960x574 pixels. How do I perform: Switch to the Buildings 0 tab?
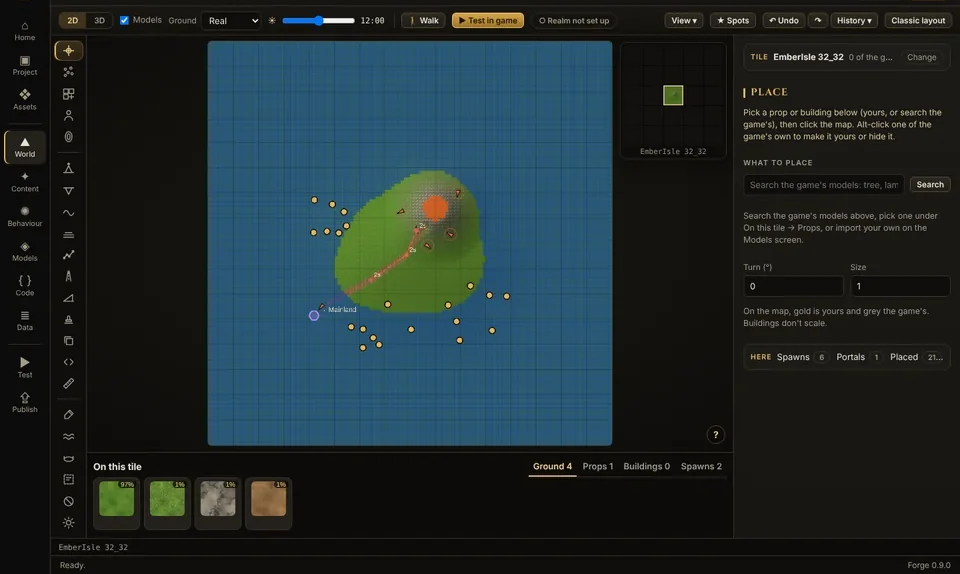(x=647, y=466)
